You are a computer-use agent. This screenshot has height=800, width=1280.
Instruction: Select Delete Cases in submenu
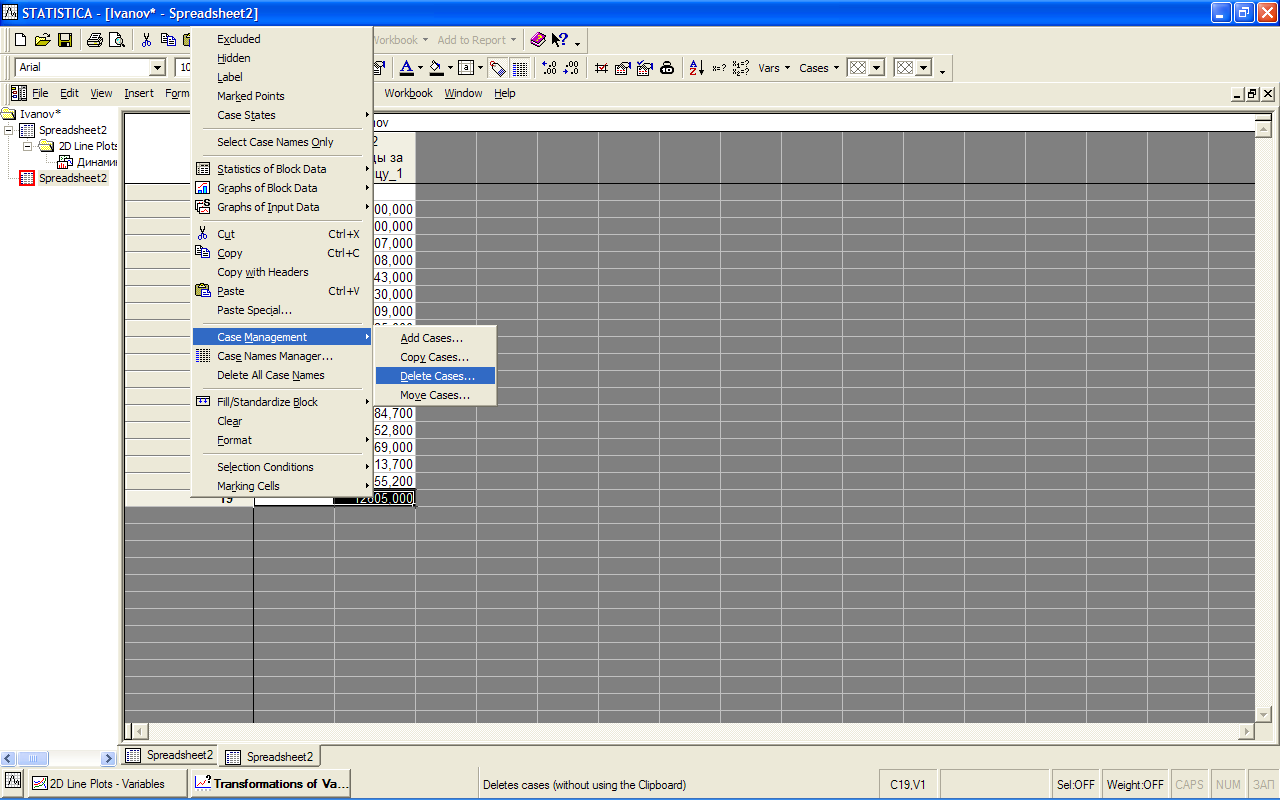435,376
